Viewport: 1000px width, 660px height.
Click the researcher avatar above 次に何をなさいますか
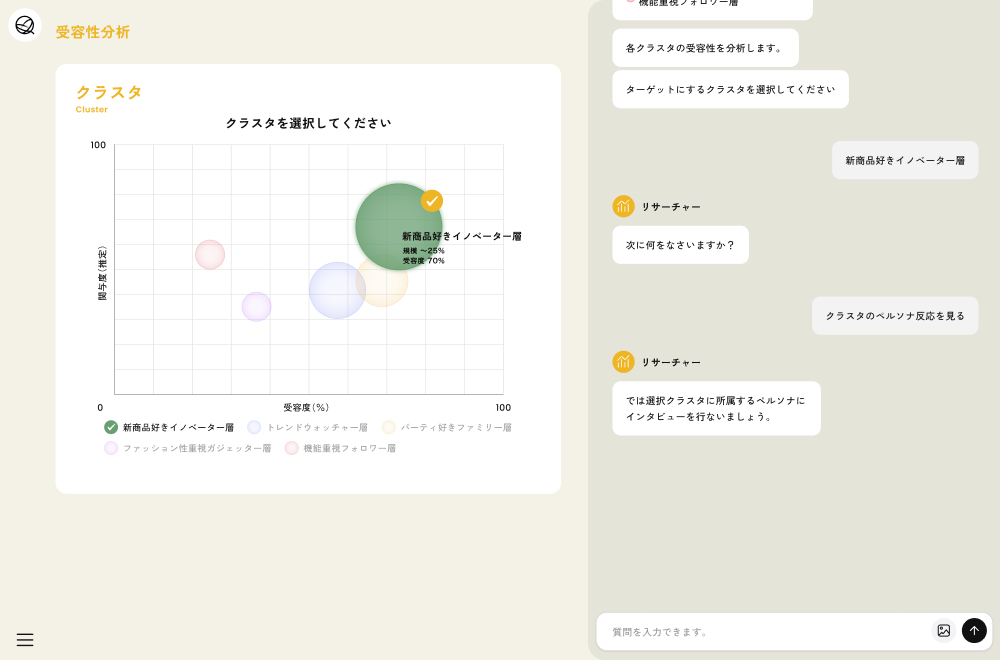(624, 207)
